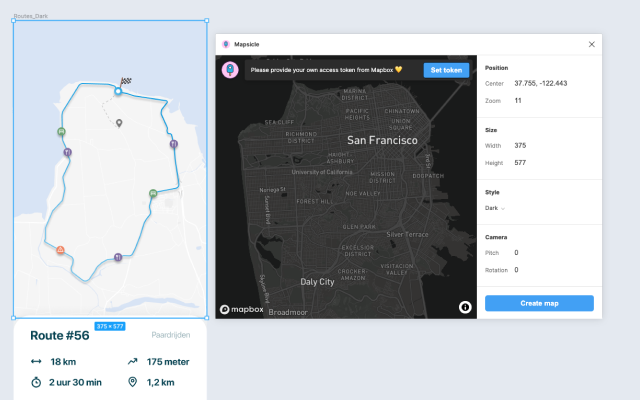Click the '175 meter' elevation text
Screen dimensions: 640x400
(168, 362)
